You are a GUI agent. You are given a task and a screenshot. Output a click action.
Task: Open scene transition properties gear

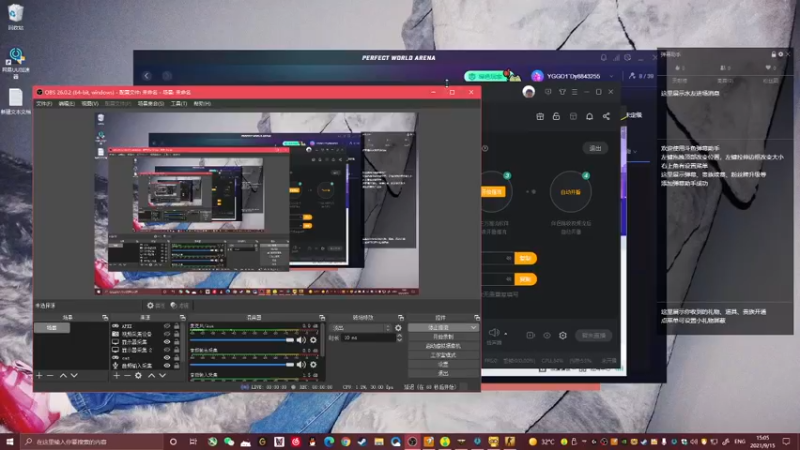pyautogui.click(x=398, y=328)
